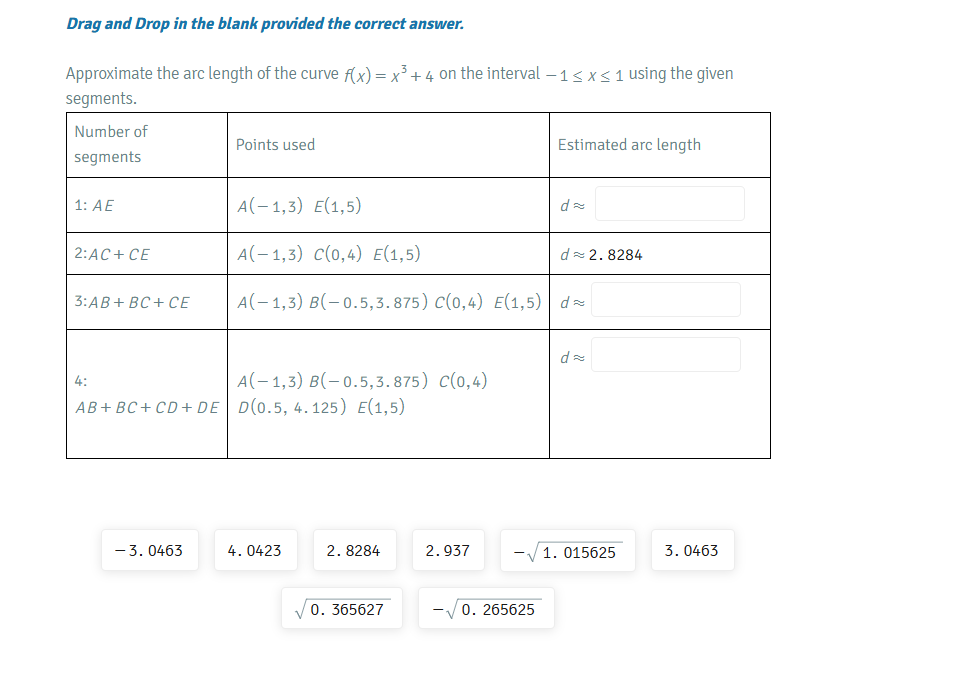Select the −√0.265625 answer tile

pyautogui.click(x=486, y=606)
